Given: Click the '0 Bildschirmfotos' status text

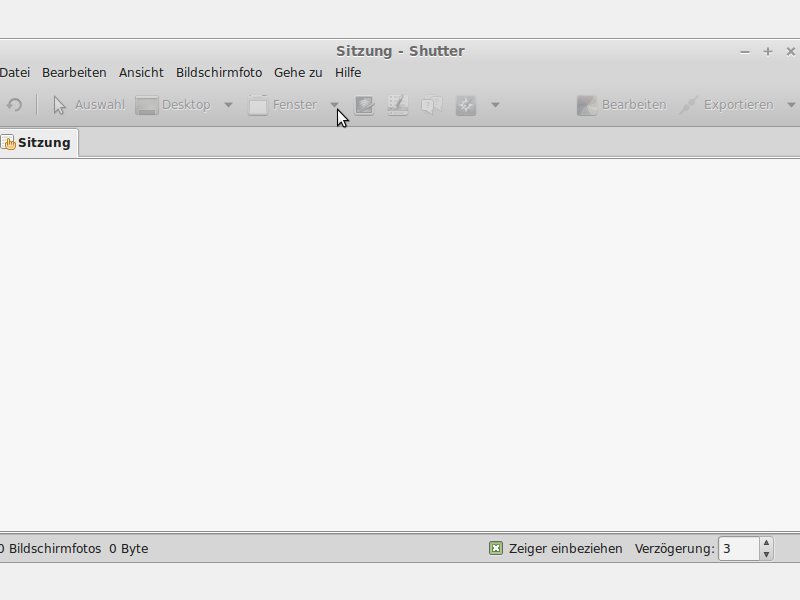Looking at the screenshot, I should tap(50, 548).
